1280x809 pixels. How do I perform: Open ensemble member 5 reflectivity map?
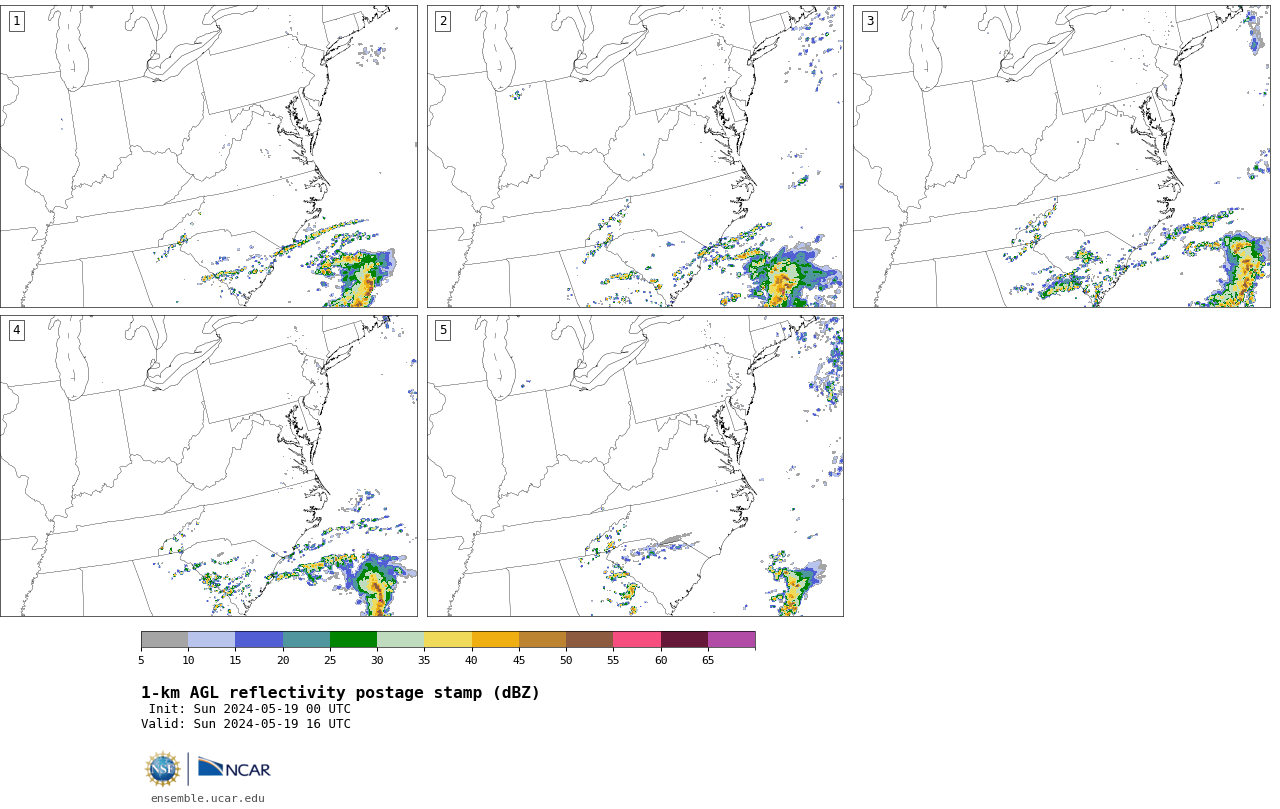tap(635, 466)
